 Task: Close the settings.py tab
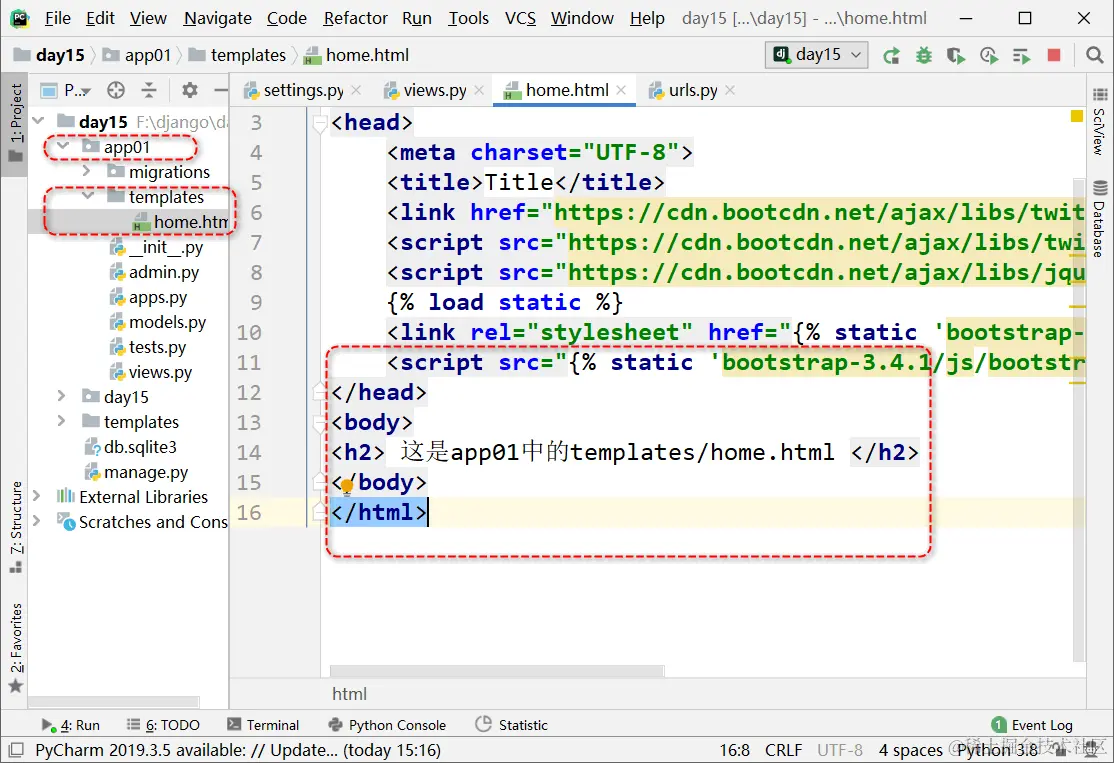point(356,90)
